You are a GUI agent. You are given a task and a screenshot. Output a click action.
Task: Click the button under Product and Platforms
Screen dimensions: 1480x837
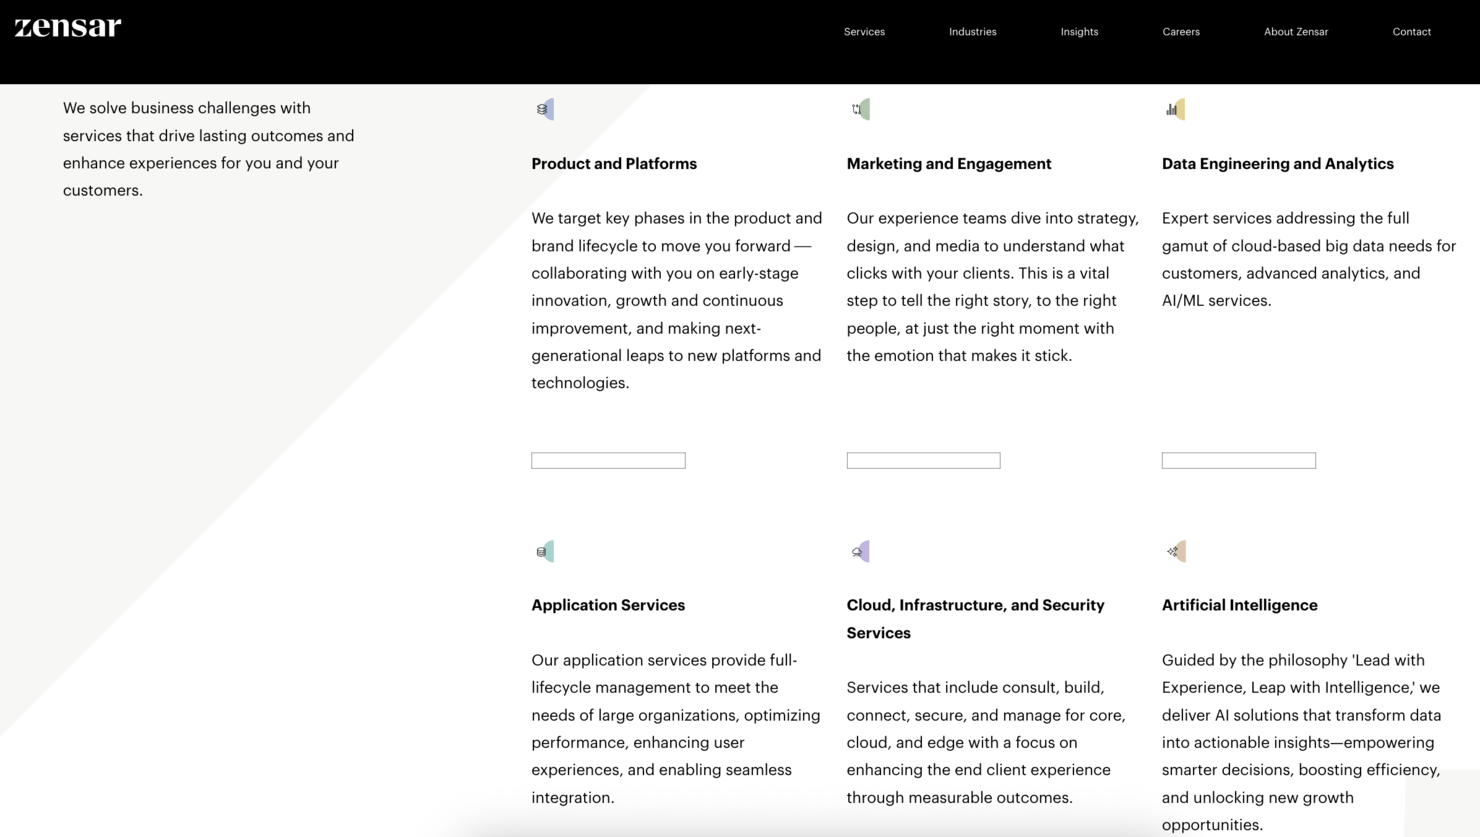coord(608,460)
